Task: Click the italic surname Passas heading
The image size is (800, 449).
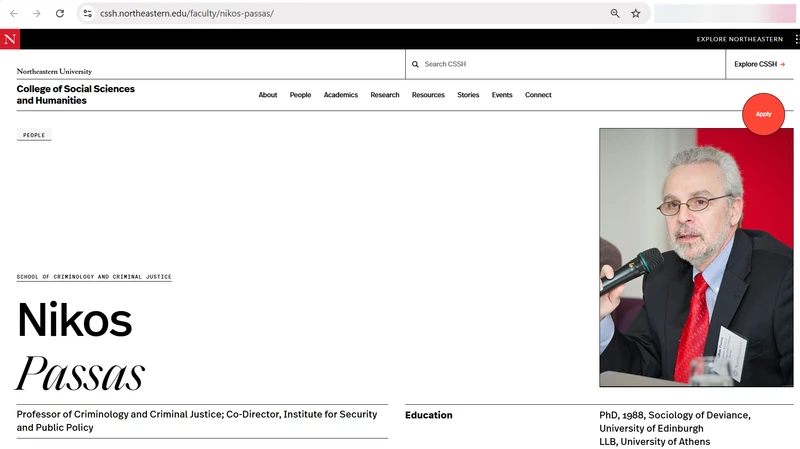Action: tap(80, 373)
